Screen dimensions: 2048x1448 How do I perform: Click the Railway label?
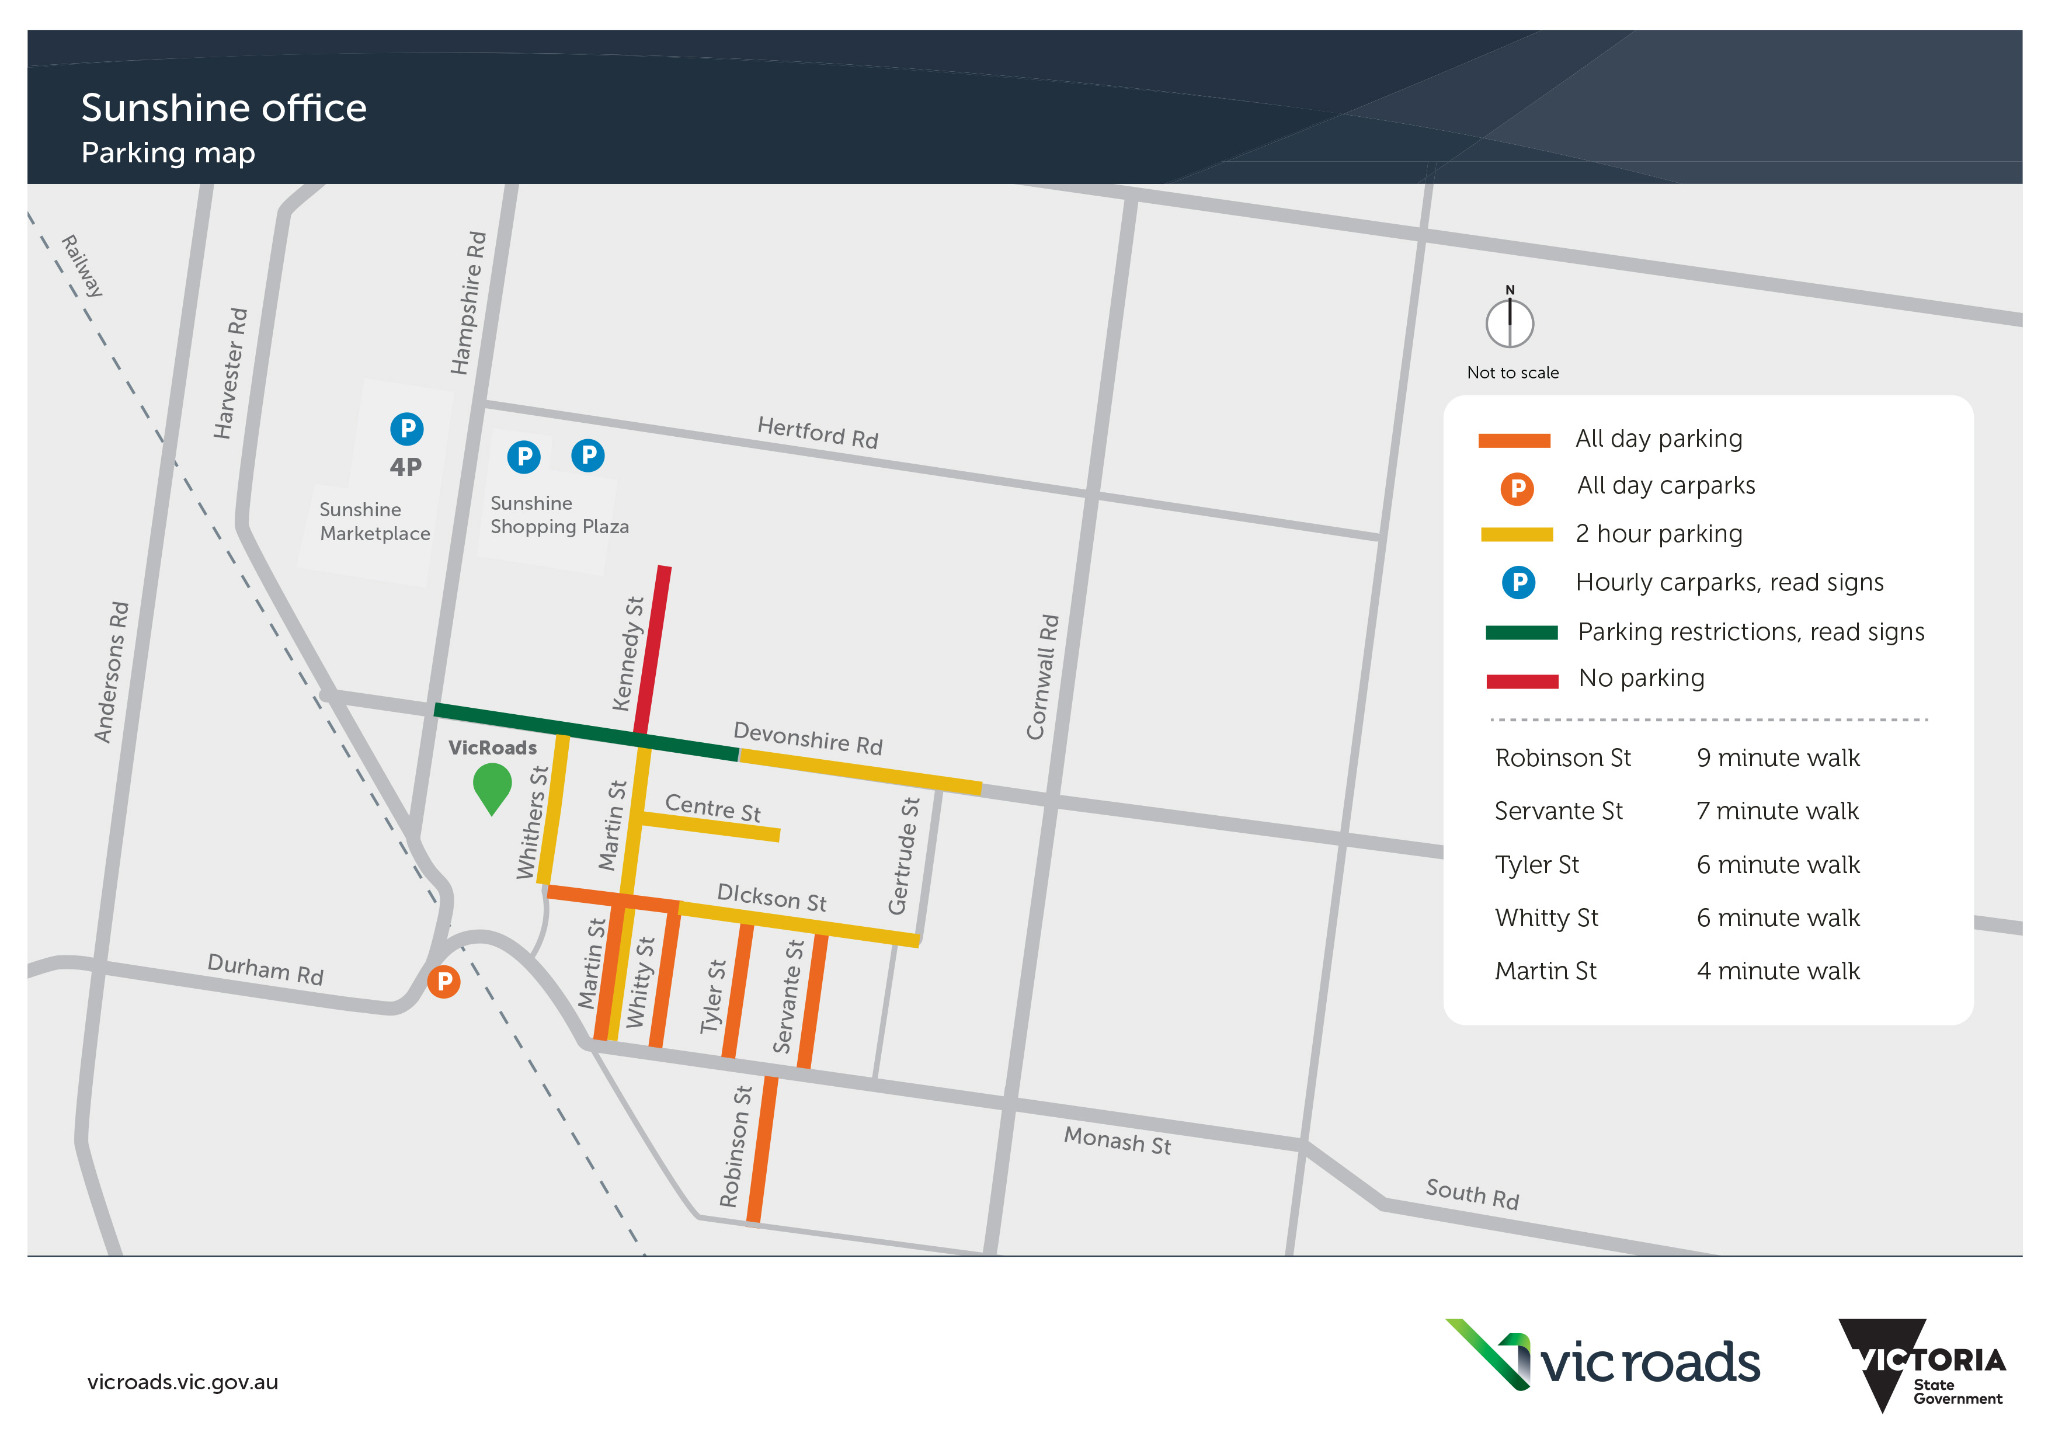pyautogui.click(x=83, y=266)
